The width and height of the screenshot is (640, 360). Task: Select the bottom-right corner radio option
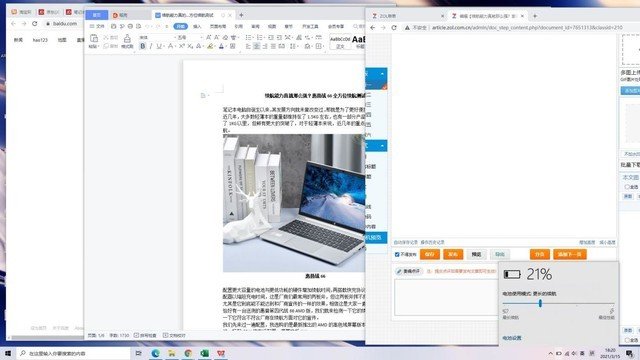627,340
